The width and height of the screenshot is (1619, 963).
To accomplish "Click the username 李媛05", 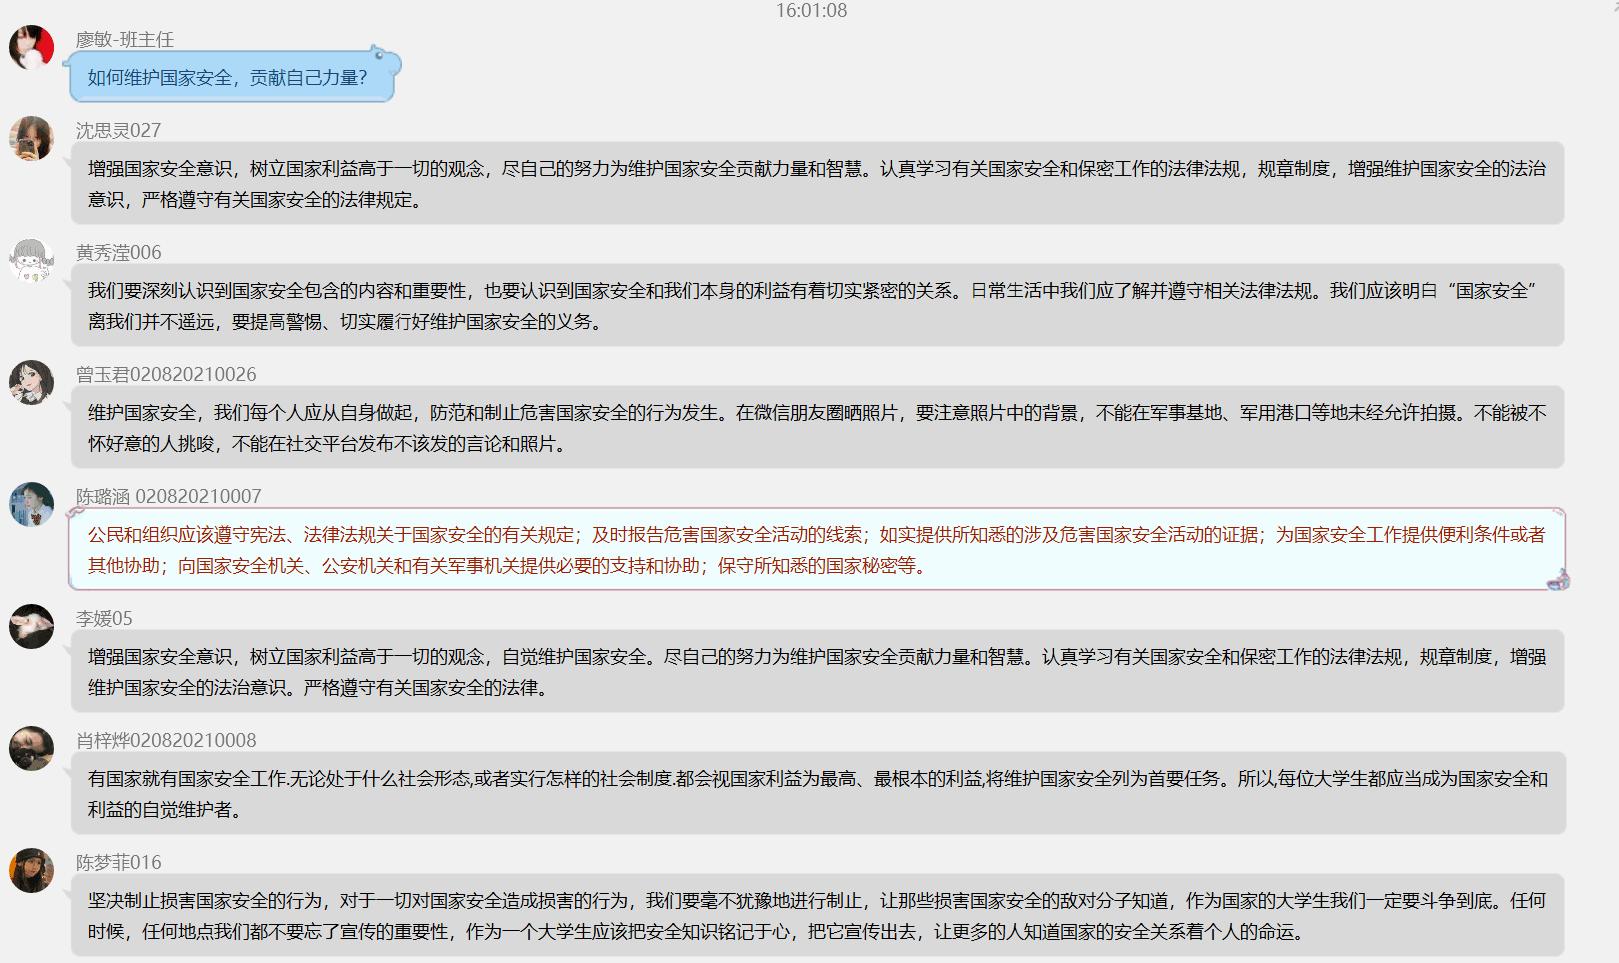I will [104, 619].
